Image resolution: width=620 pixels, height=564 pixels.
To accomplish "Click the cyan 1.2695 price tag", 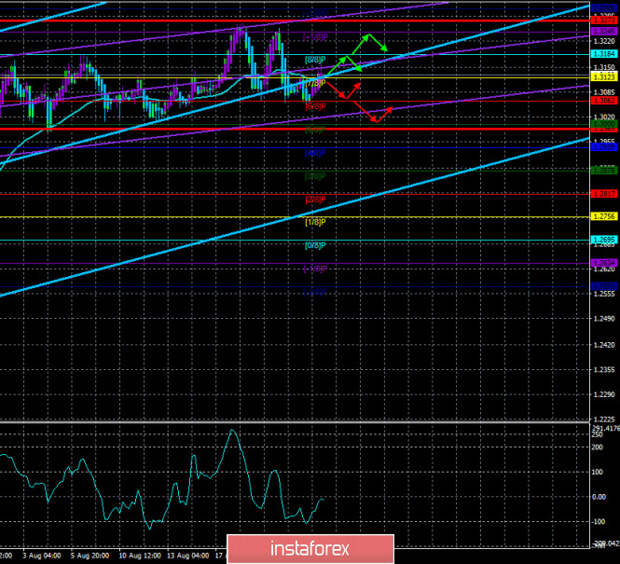I will [604, 240].
